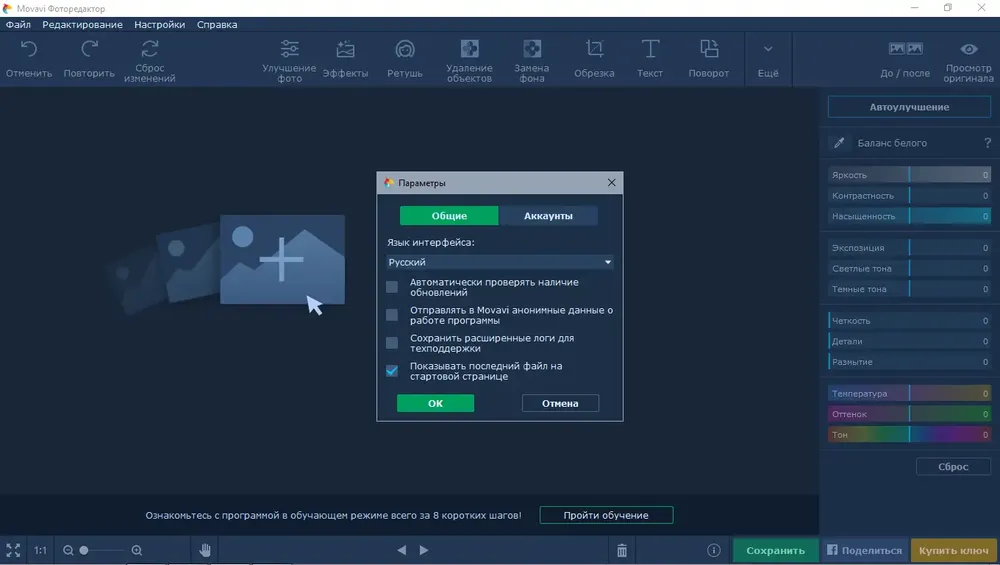The width and height of the screenshot is (1000, 565).
Task: Open the Text (Текст) tool
Action: [650, 57]
